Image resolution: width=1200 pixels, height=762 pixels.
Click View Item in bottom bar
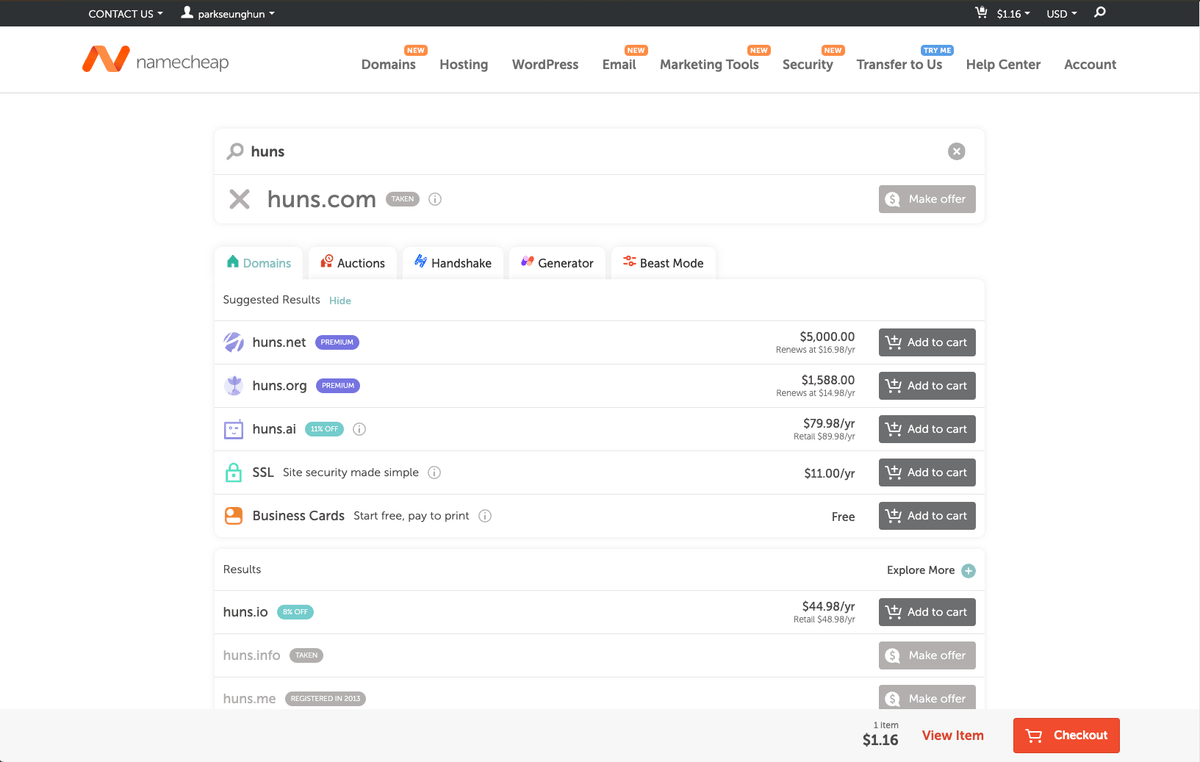point(953,735)
